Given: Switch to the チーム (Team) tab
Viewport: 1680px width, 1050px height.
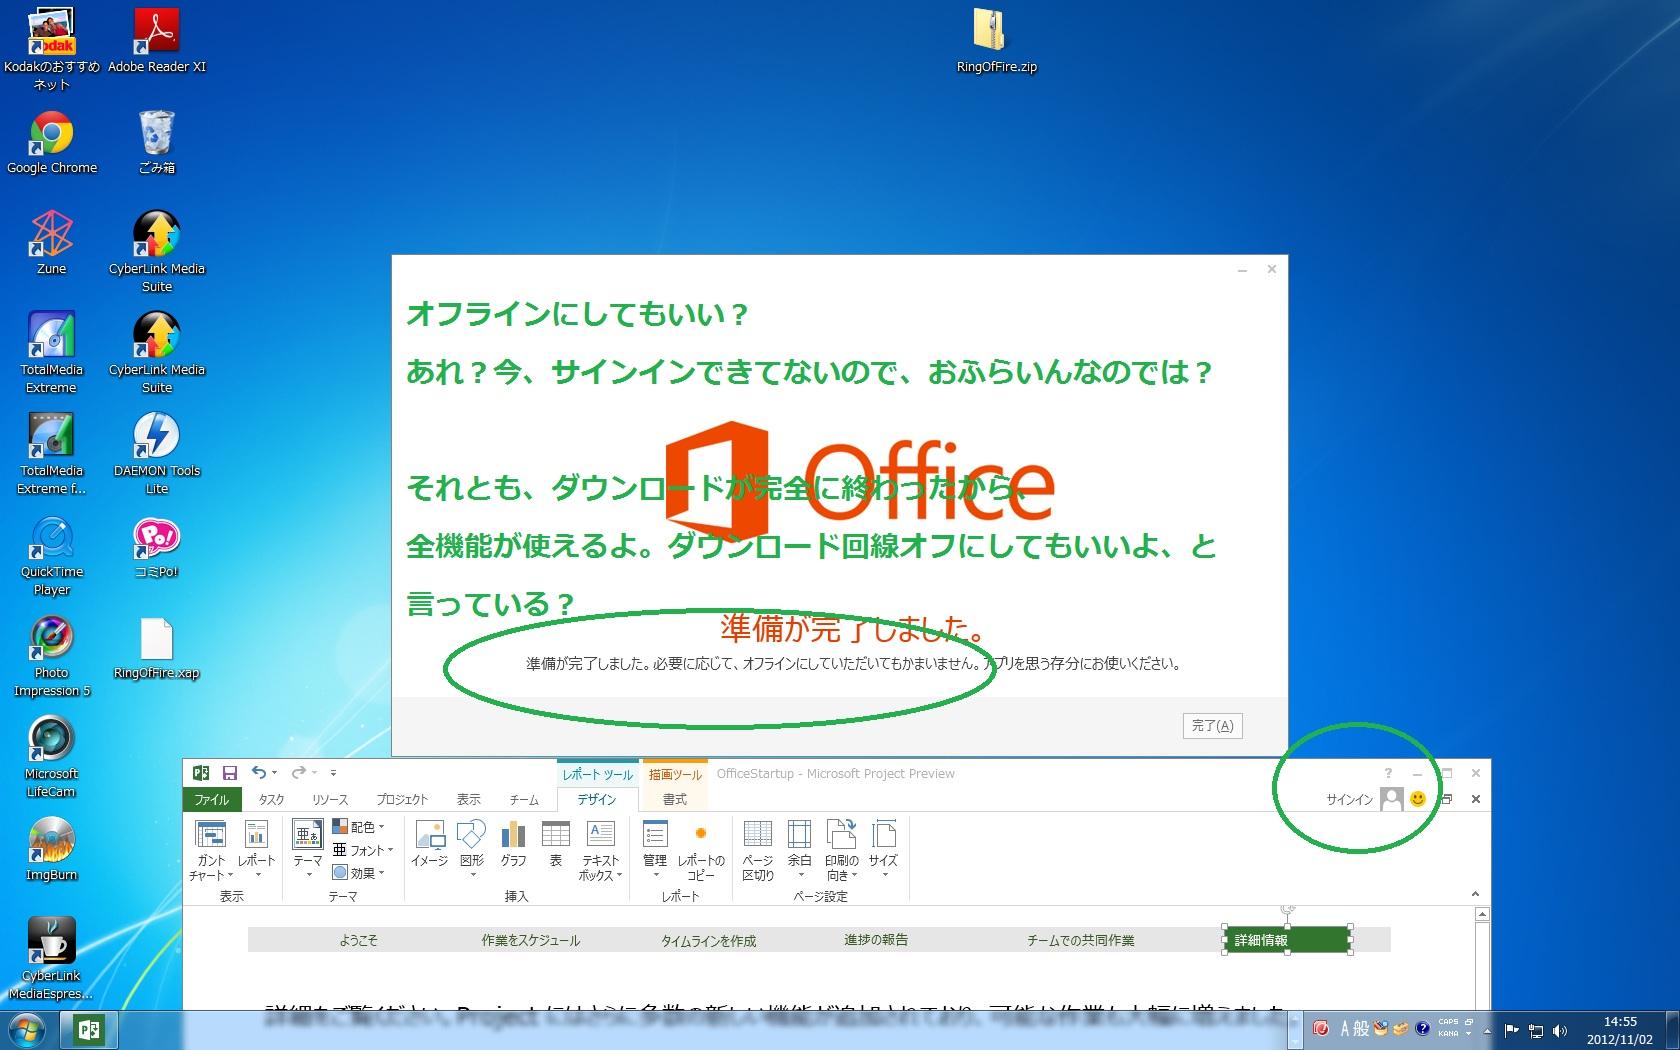Looking at the screenshot, I should click(524, 799).
